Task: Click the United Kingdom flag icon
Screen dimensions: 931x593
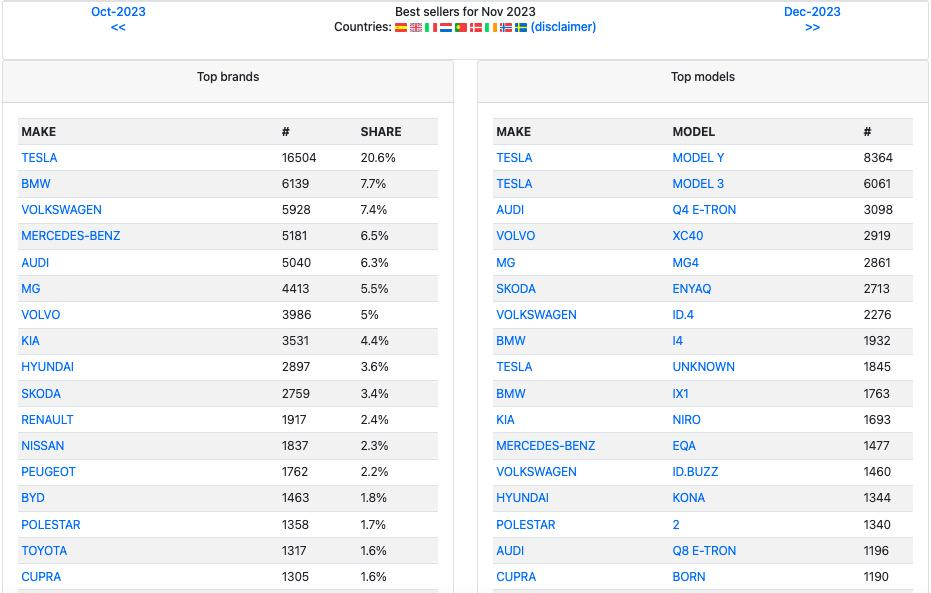Action: tap(416, 28)
